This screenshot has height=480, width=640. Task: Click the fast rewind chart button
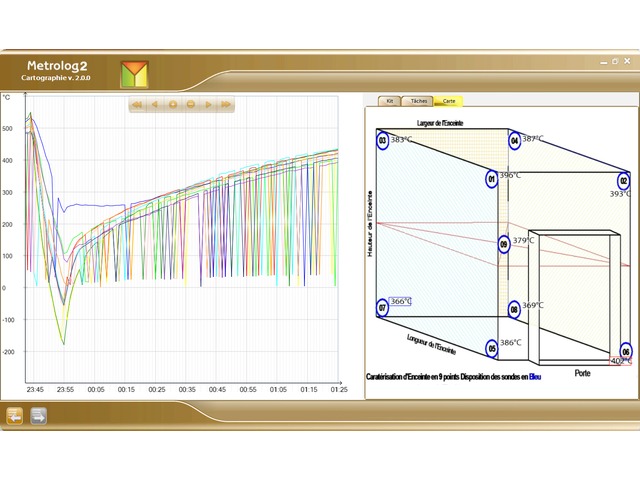coord(137,104)
